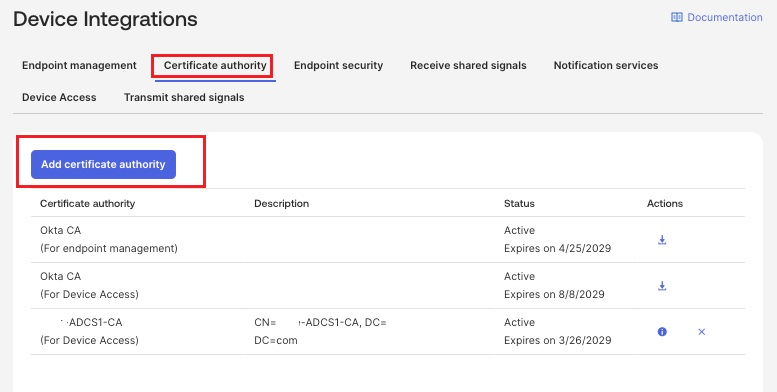Download the Okta CA Device Access certificate
This screenshot has height=392, width=777.
[x=662, y=286]
